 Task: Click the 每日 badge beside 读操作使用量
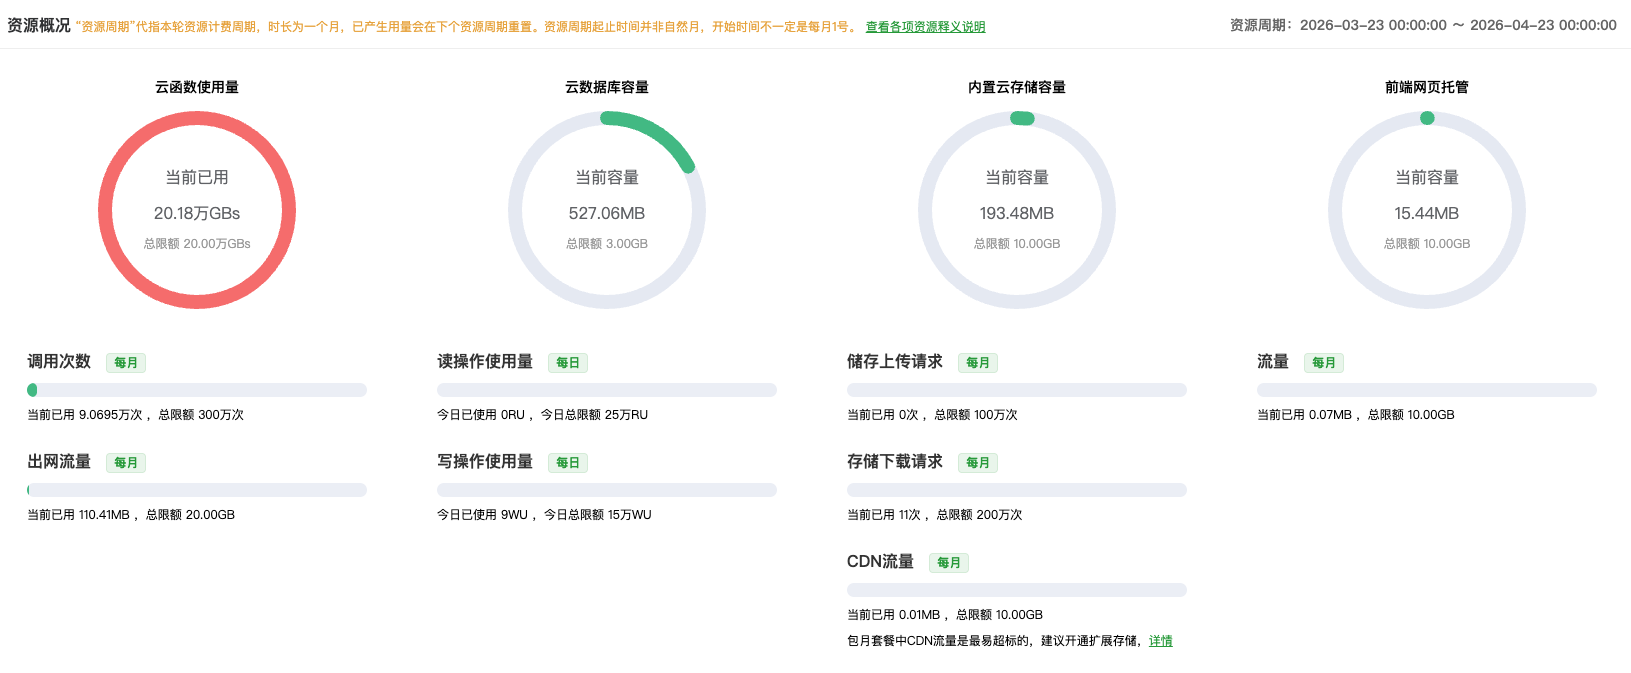(x=568, y=363)
